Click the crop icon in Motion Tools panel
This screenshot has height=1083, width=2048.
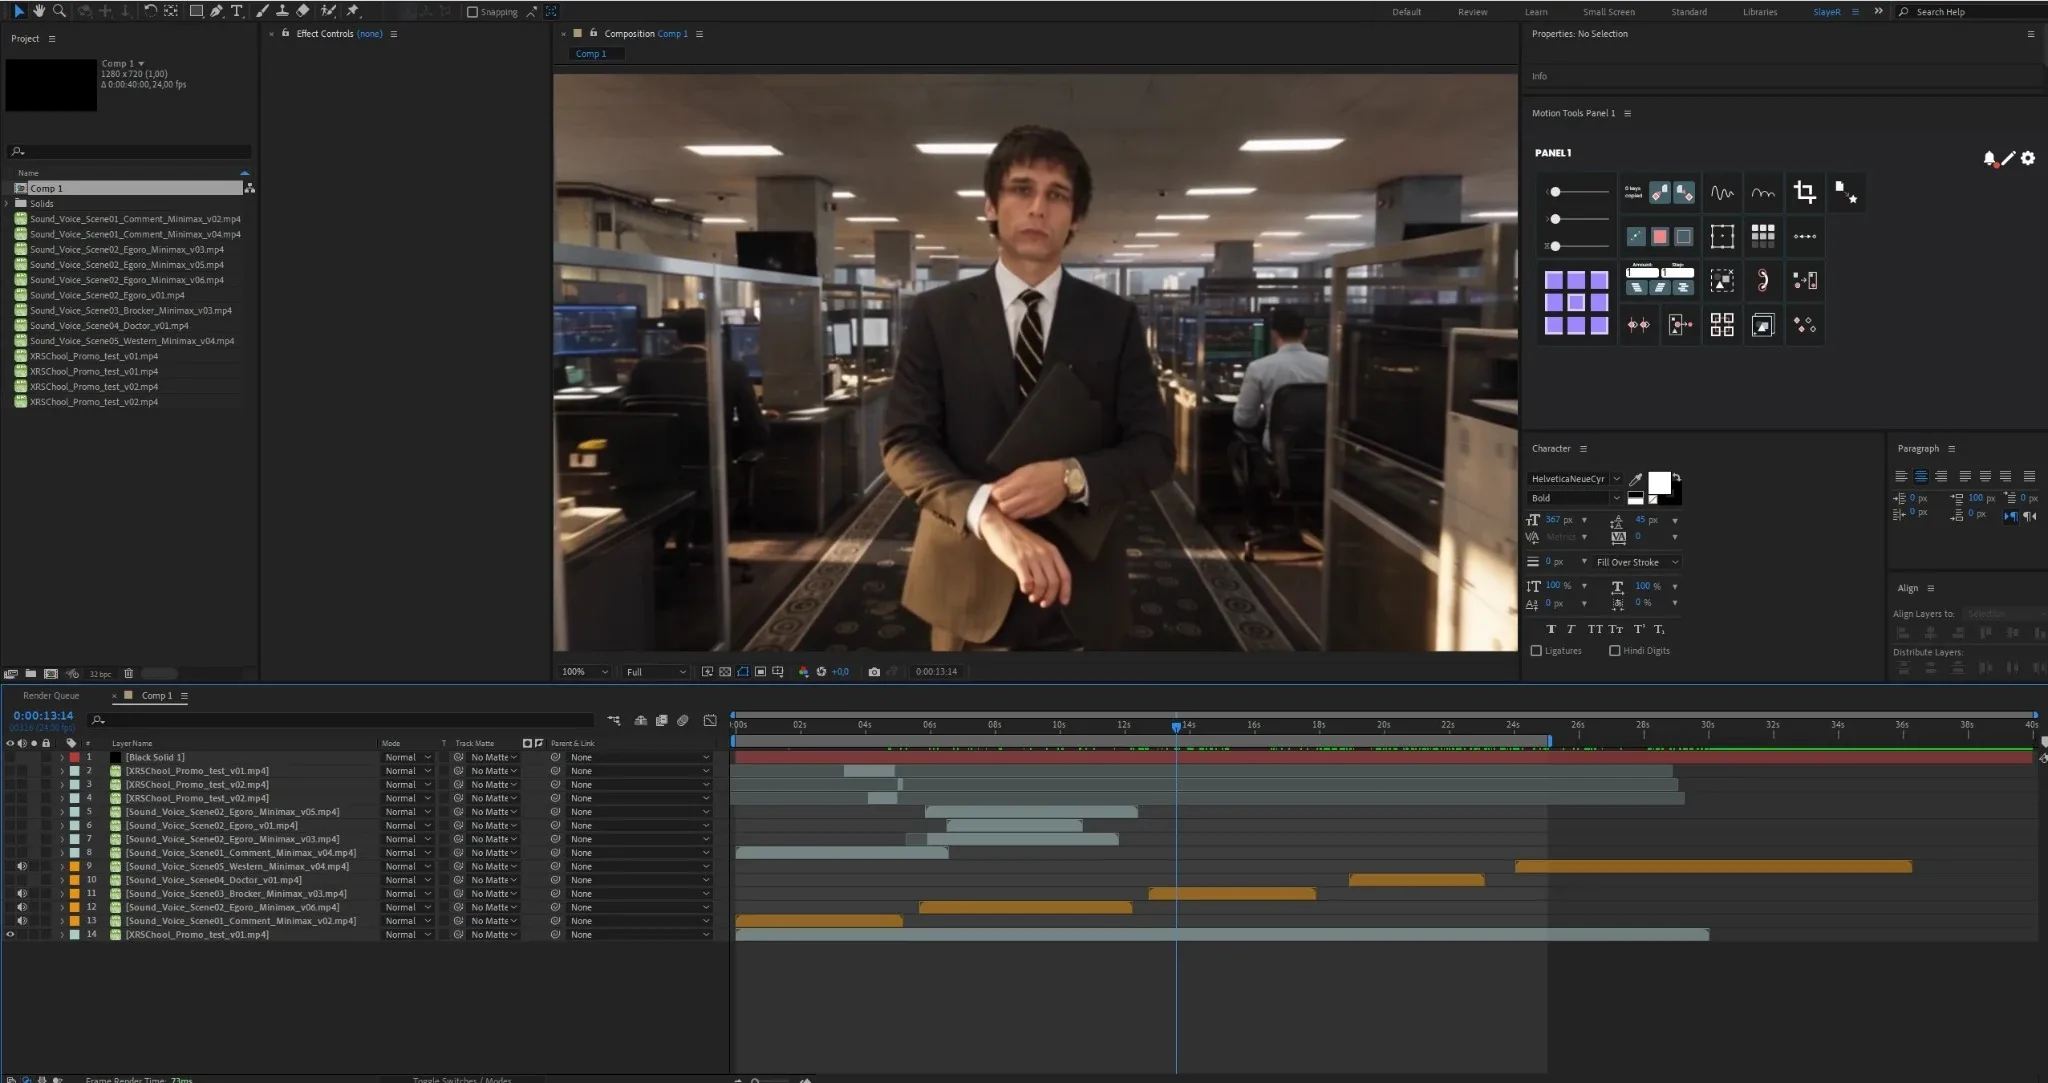[1804, 192]
